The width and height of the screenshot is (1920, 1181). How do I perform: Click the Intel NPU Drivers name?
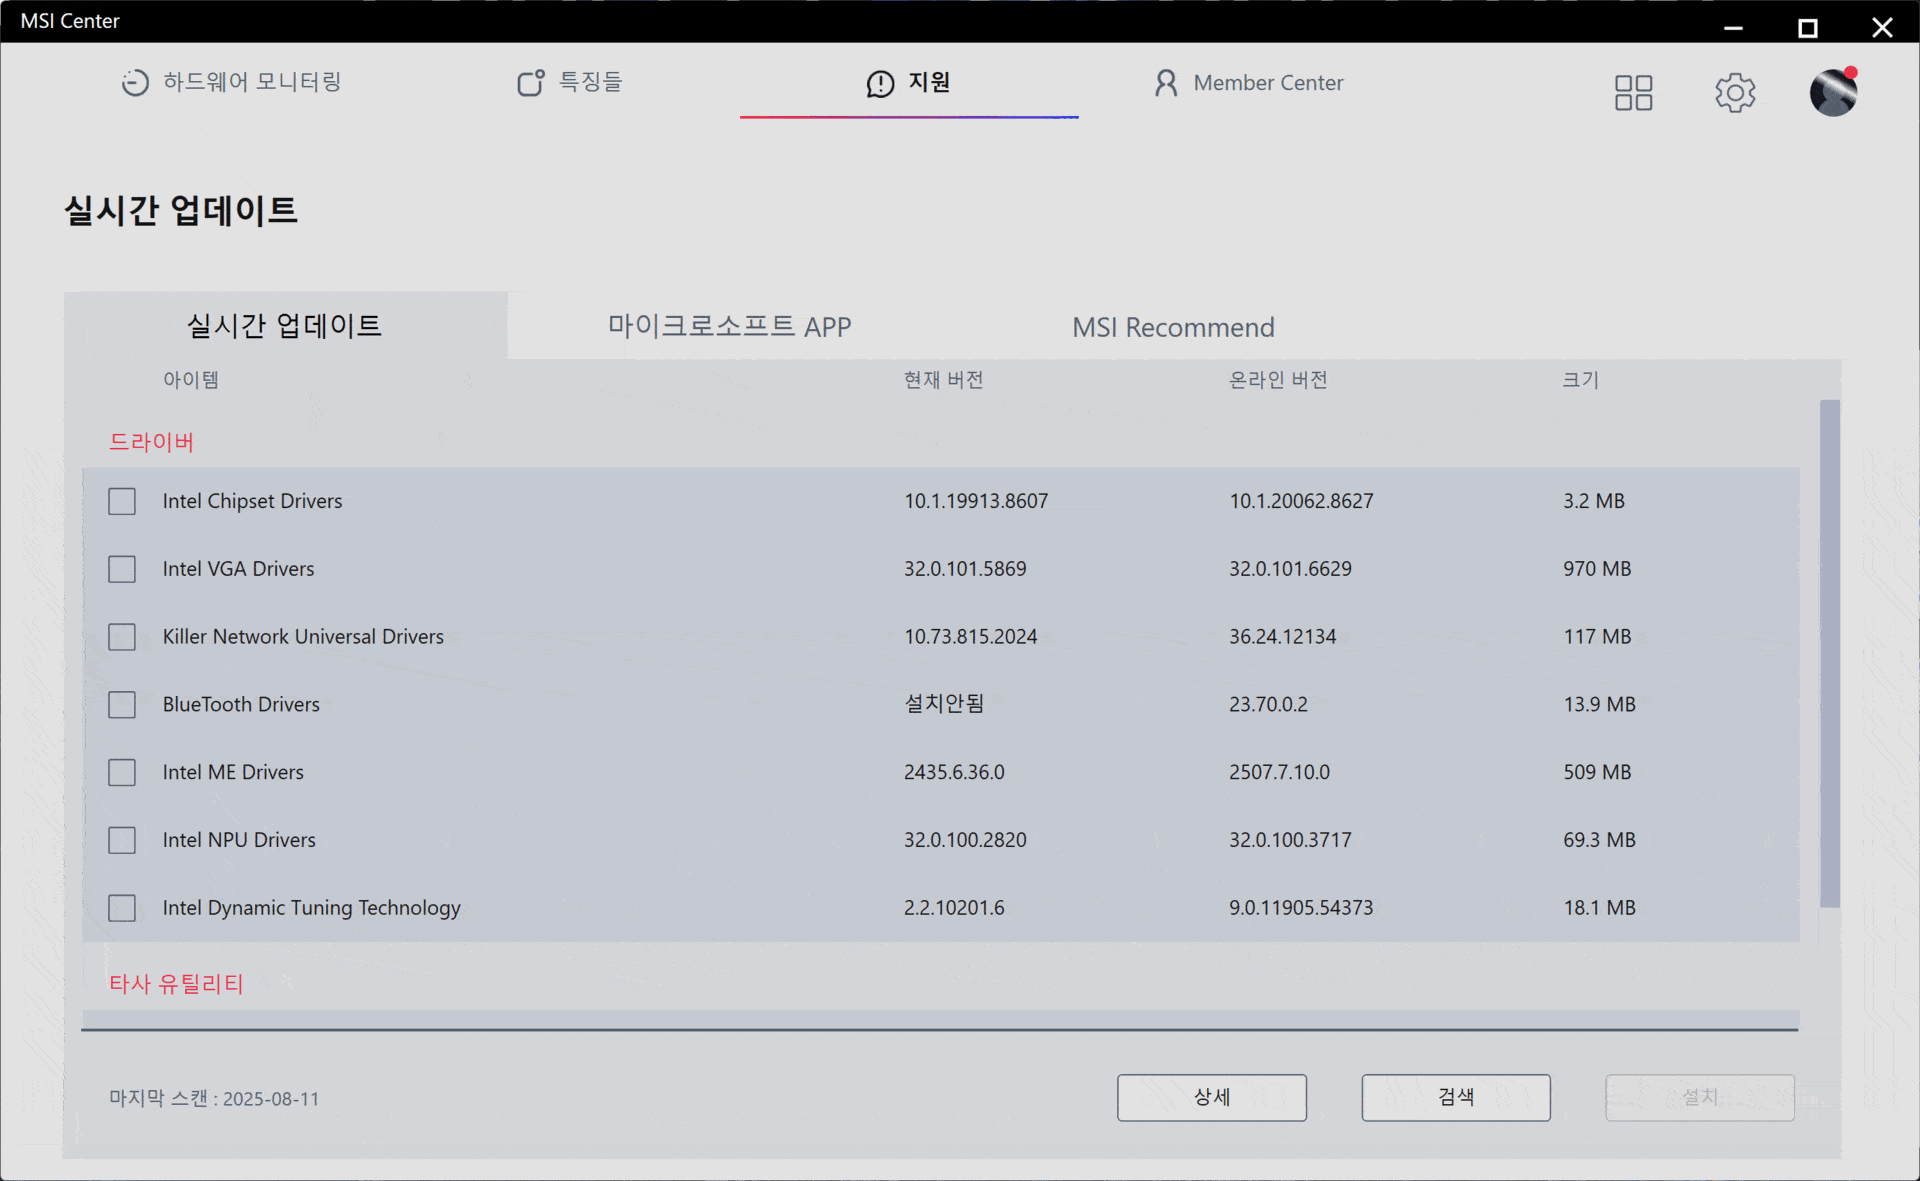(x=239, y=840)
